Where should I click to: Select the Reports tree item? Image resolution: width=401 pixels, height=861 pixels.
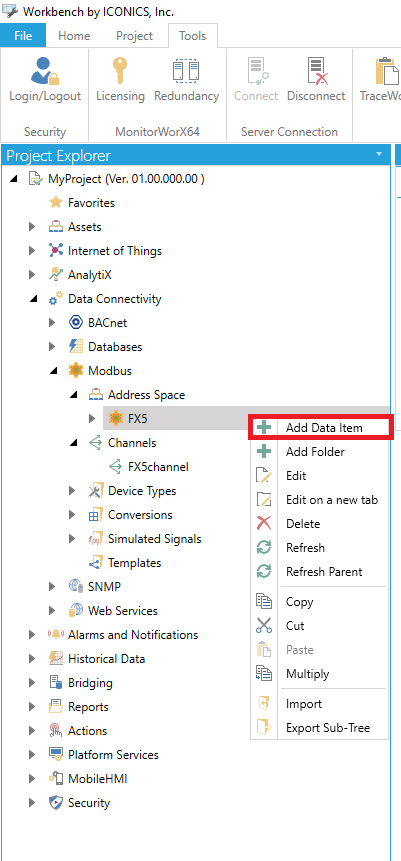pyautogui.click(x=88, y=707)
